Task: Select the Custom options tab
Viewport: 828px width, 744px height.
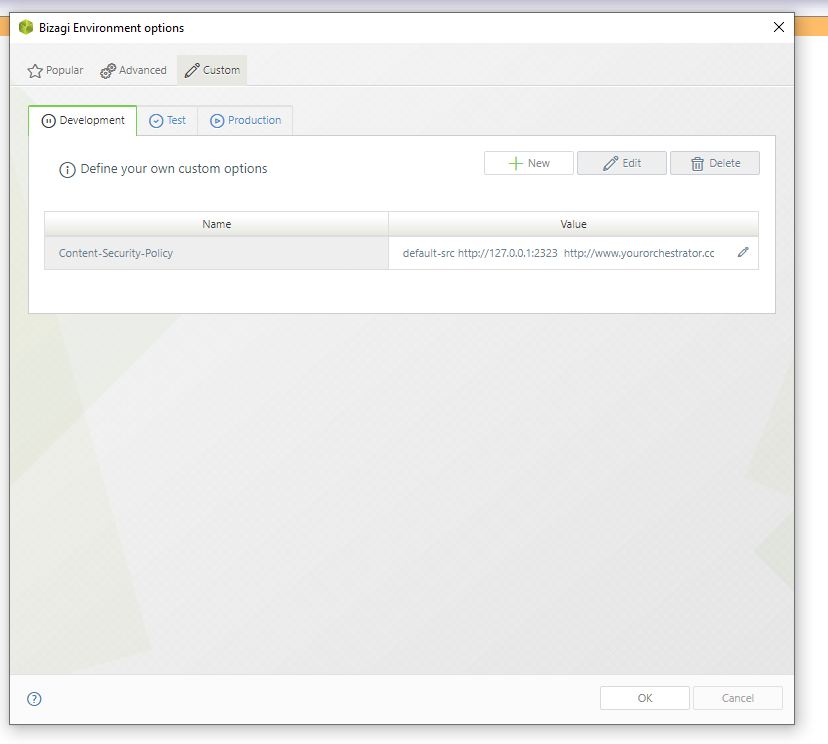Action: click(x=212, y=70)
